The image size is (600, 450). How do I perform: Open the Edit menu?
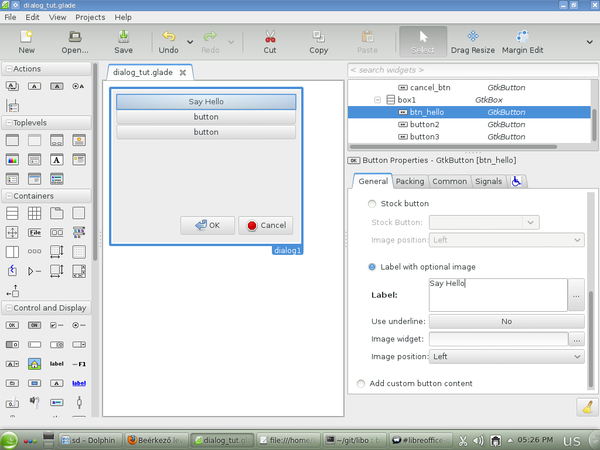coord(33,17)
